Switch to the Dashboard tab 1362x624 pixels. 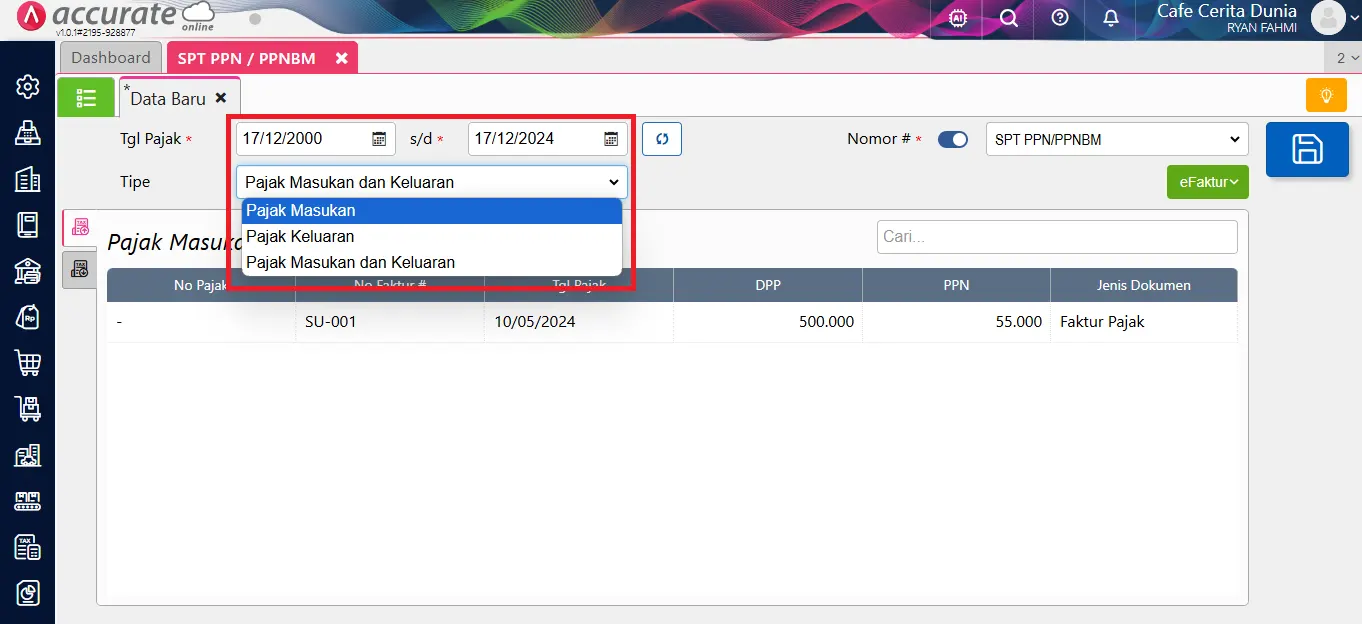[x=110, y=57]
